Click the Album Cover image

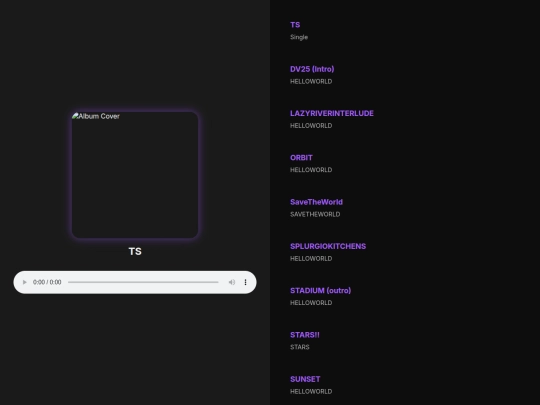(135, 175)
